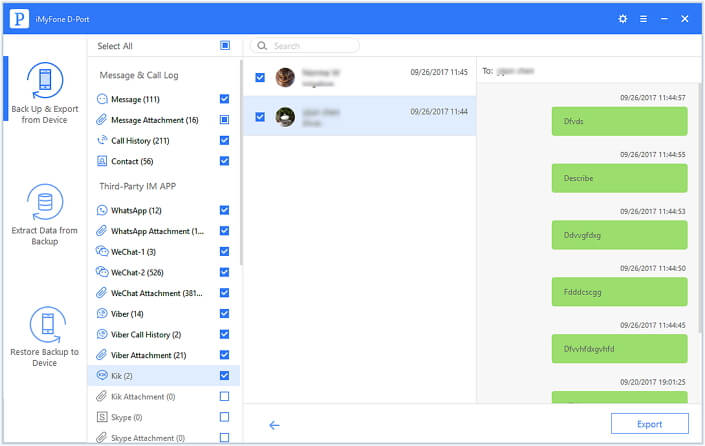
Task: Click the timestamp 09/26/2017 11:44:57
Action: point(653,98)
